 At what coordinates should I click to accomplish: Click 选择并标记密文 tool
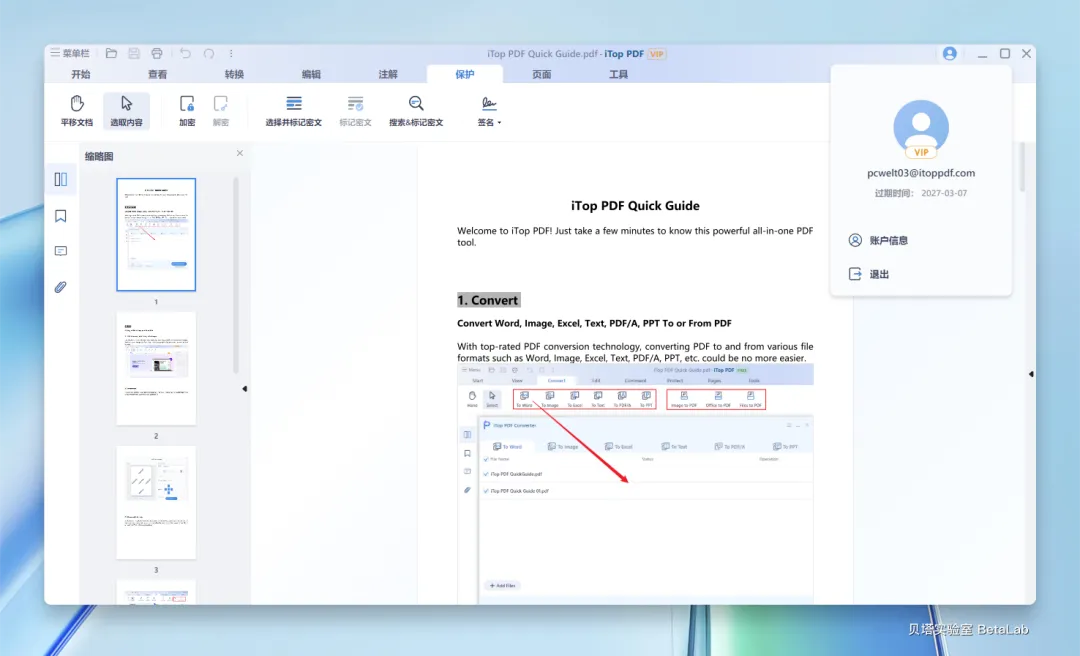pyautogui.click(x=293, y=111)
